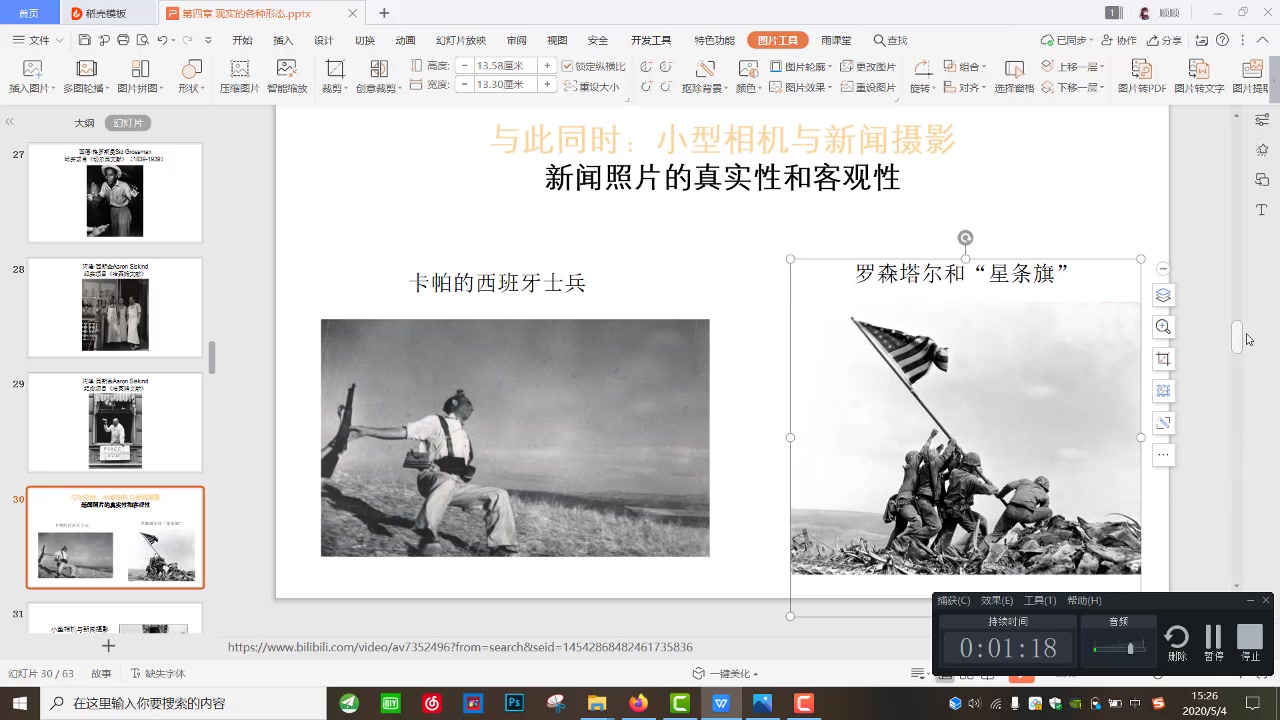Open the Group (组合) dropdown
Image resolution: width=1280 pixels, height=720 pixels.
click(965, 66)
